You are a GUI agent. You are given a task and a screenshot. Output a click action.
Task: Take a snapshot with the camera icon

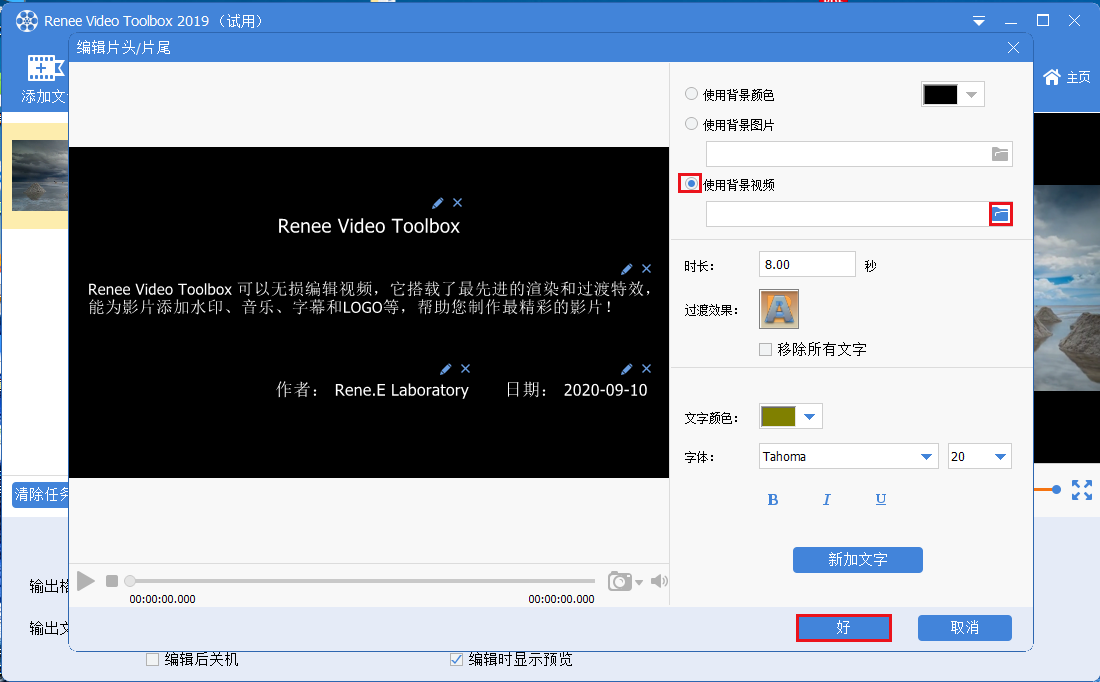tap(619, 582)
